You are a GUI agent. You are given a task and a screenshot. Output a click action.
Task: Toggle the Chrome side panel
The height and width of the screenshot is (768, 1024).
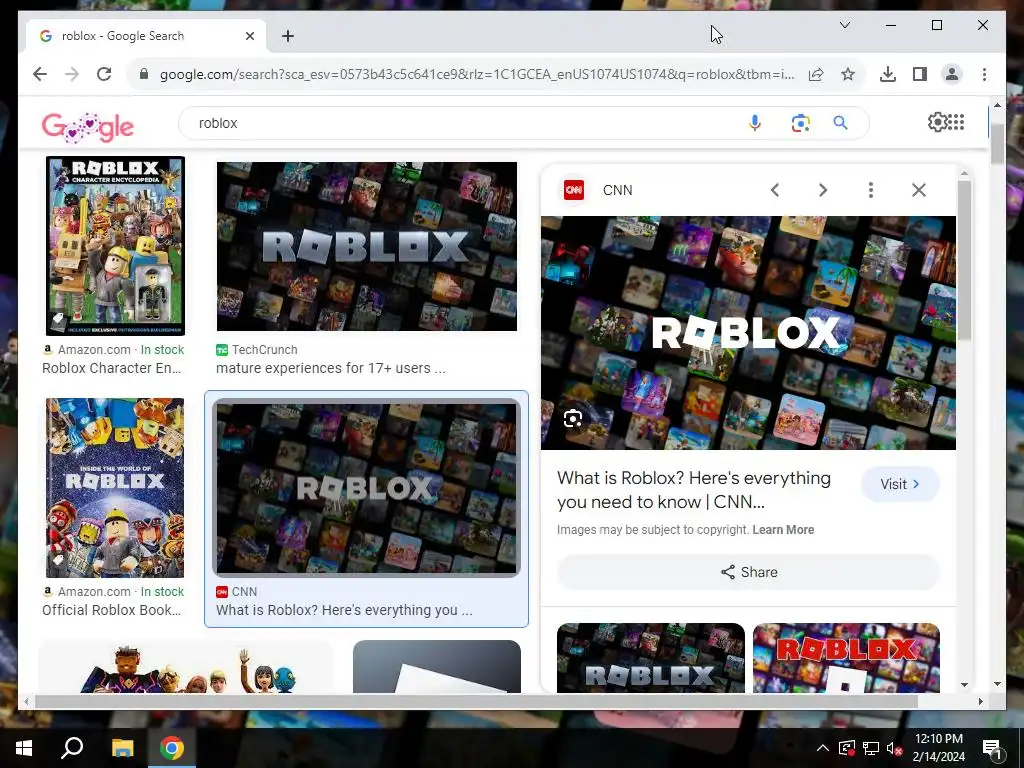click(x=920, y=74)
